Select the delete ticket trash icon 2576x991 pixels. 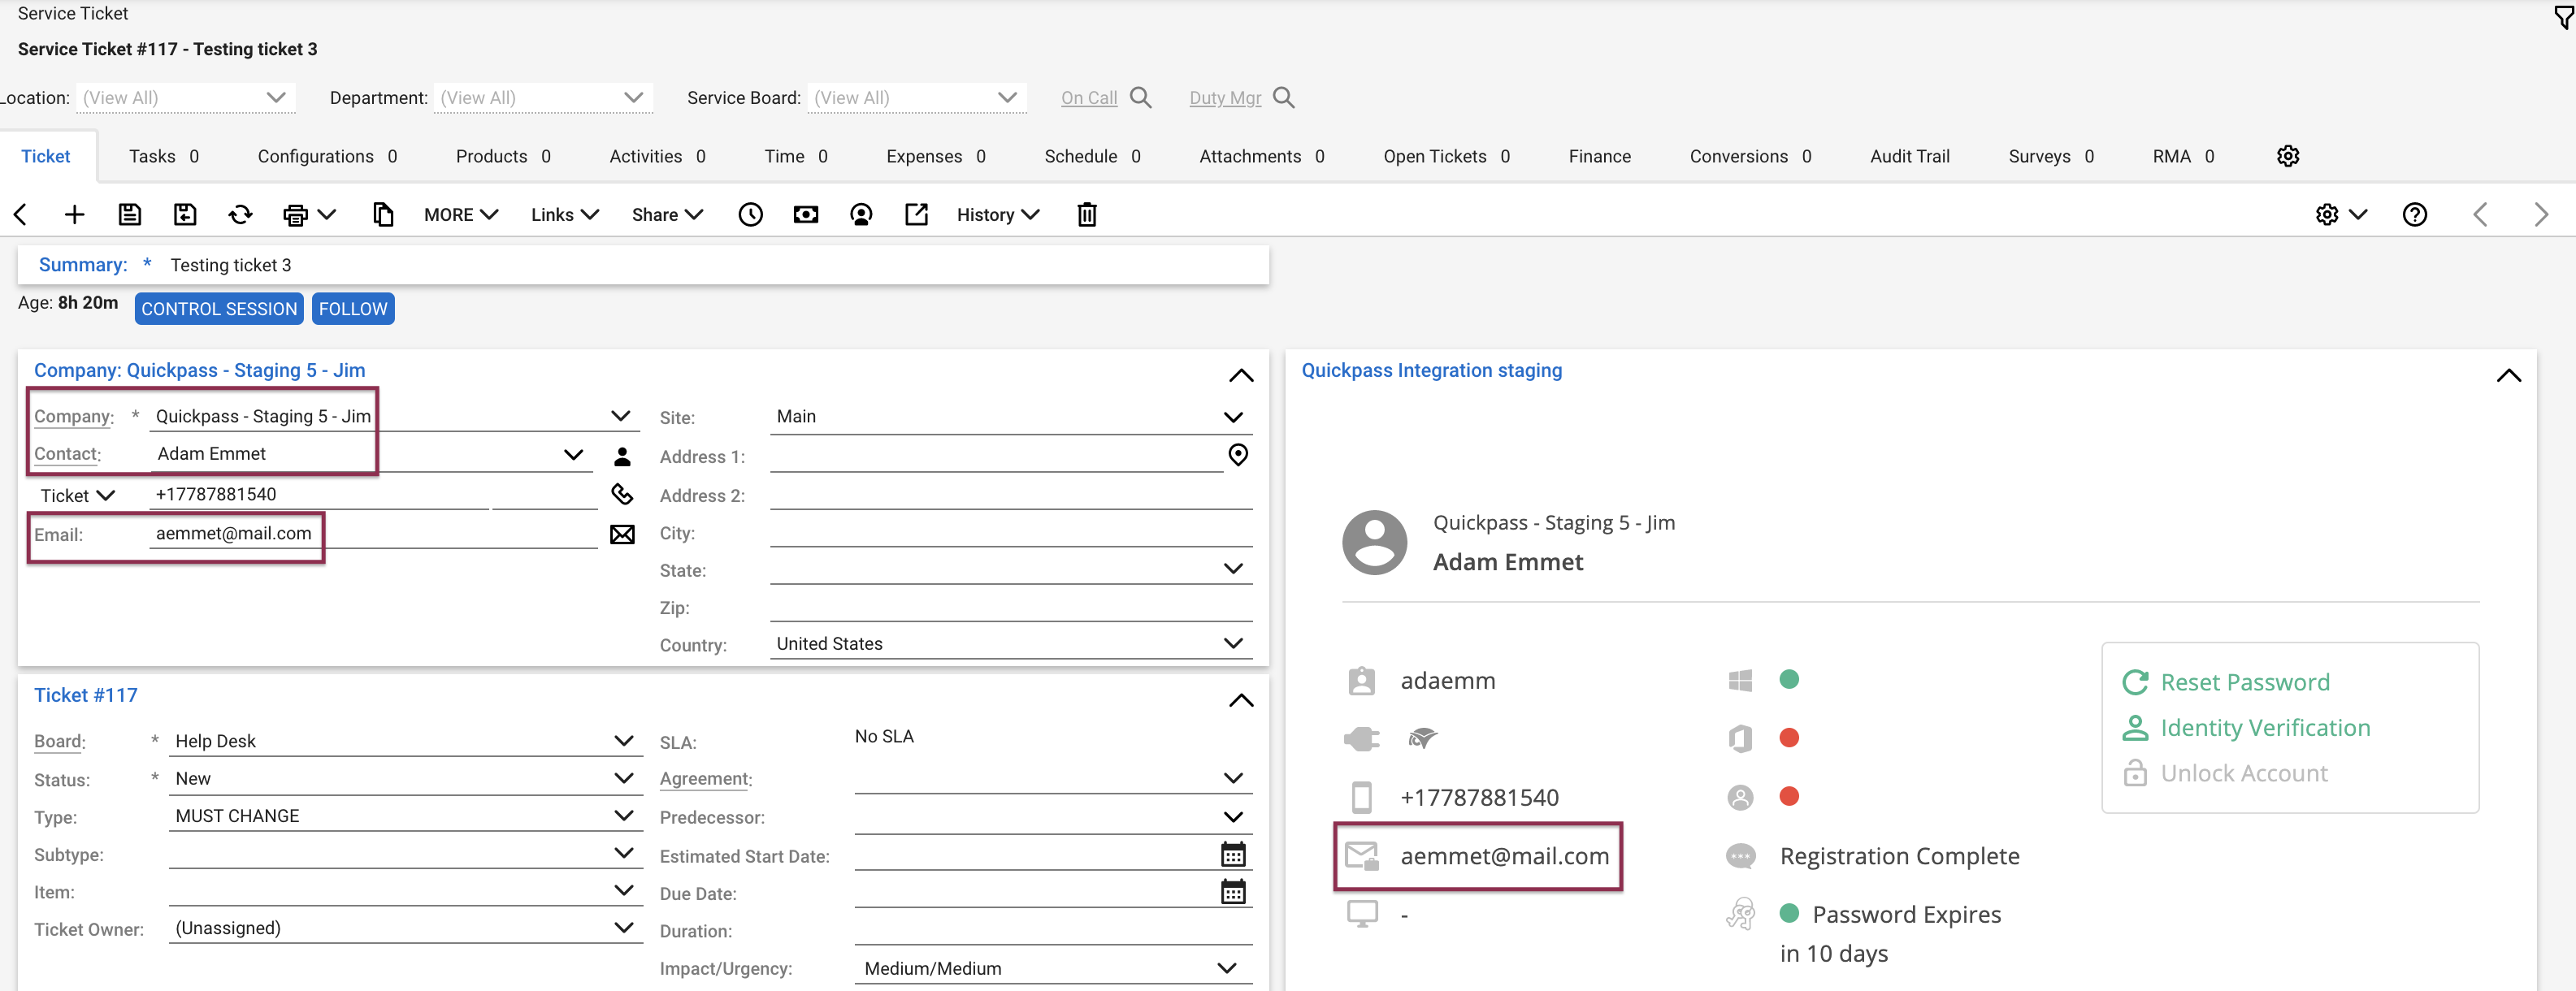tap(1087, 213)
